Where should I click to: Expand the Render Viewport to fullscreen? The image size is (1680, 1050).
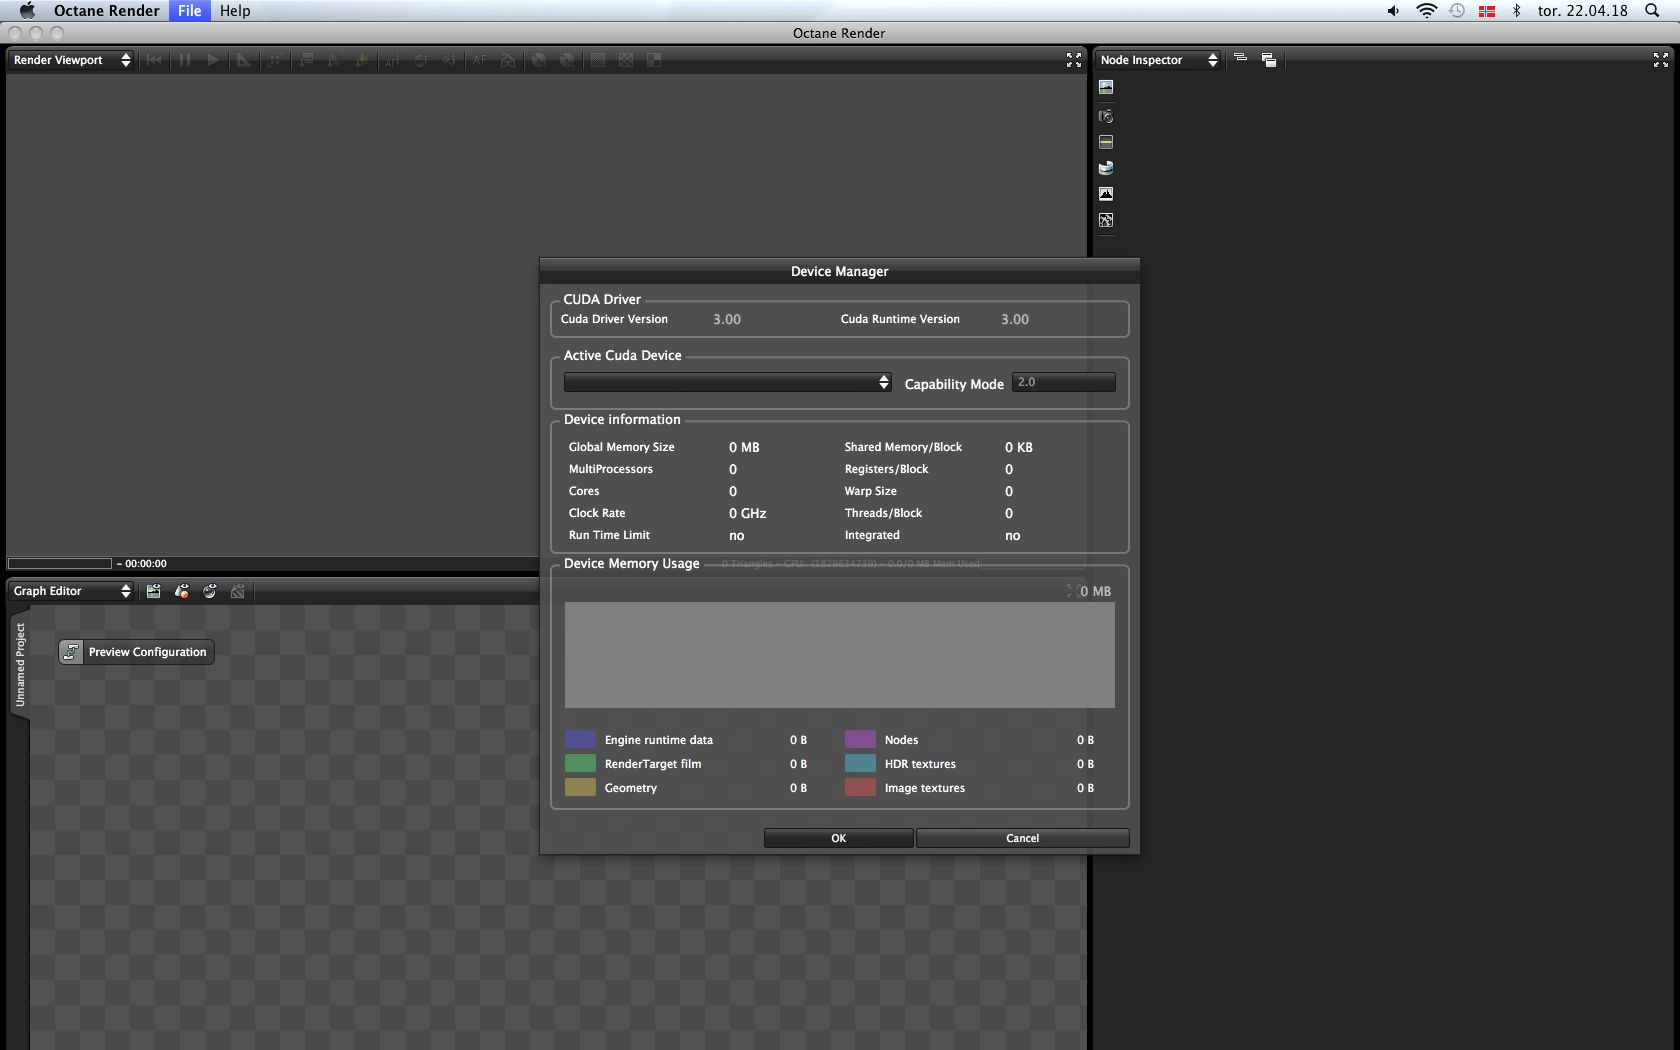[1074, 60]
